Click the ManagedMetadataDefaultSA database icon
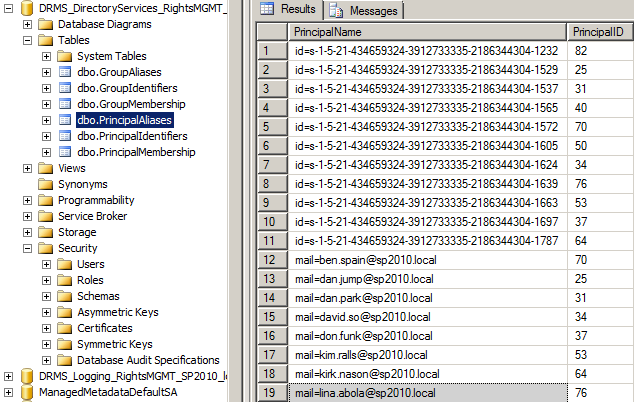The image size is (634, 402). point(28,392)
